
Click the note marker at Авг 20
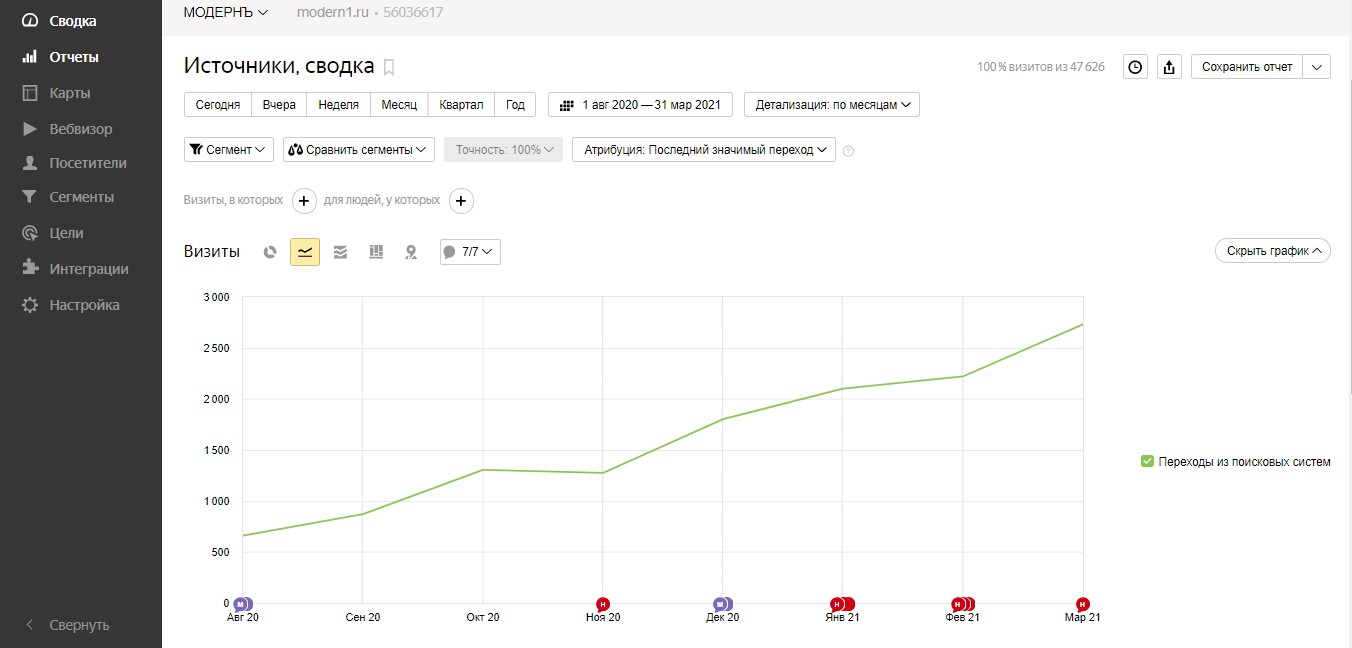pos(242,604)
